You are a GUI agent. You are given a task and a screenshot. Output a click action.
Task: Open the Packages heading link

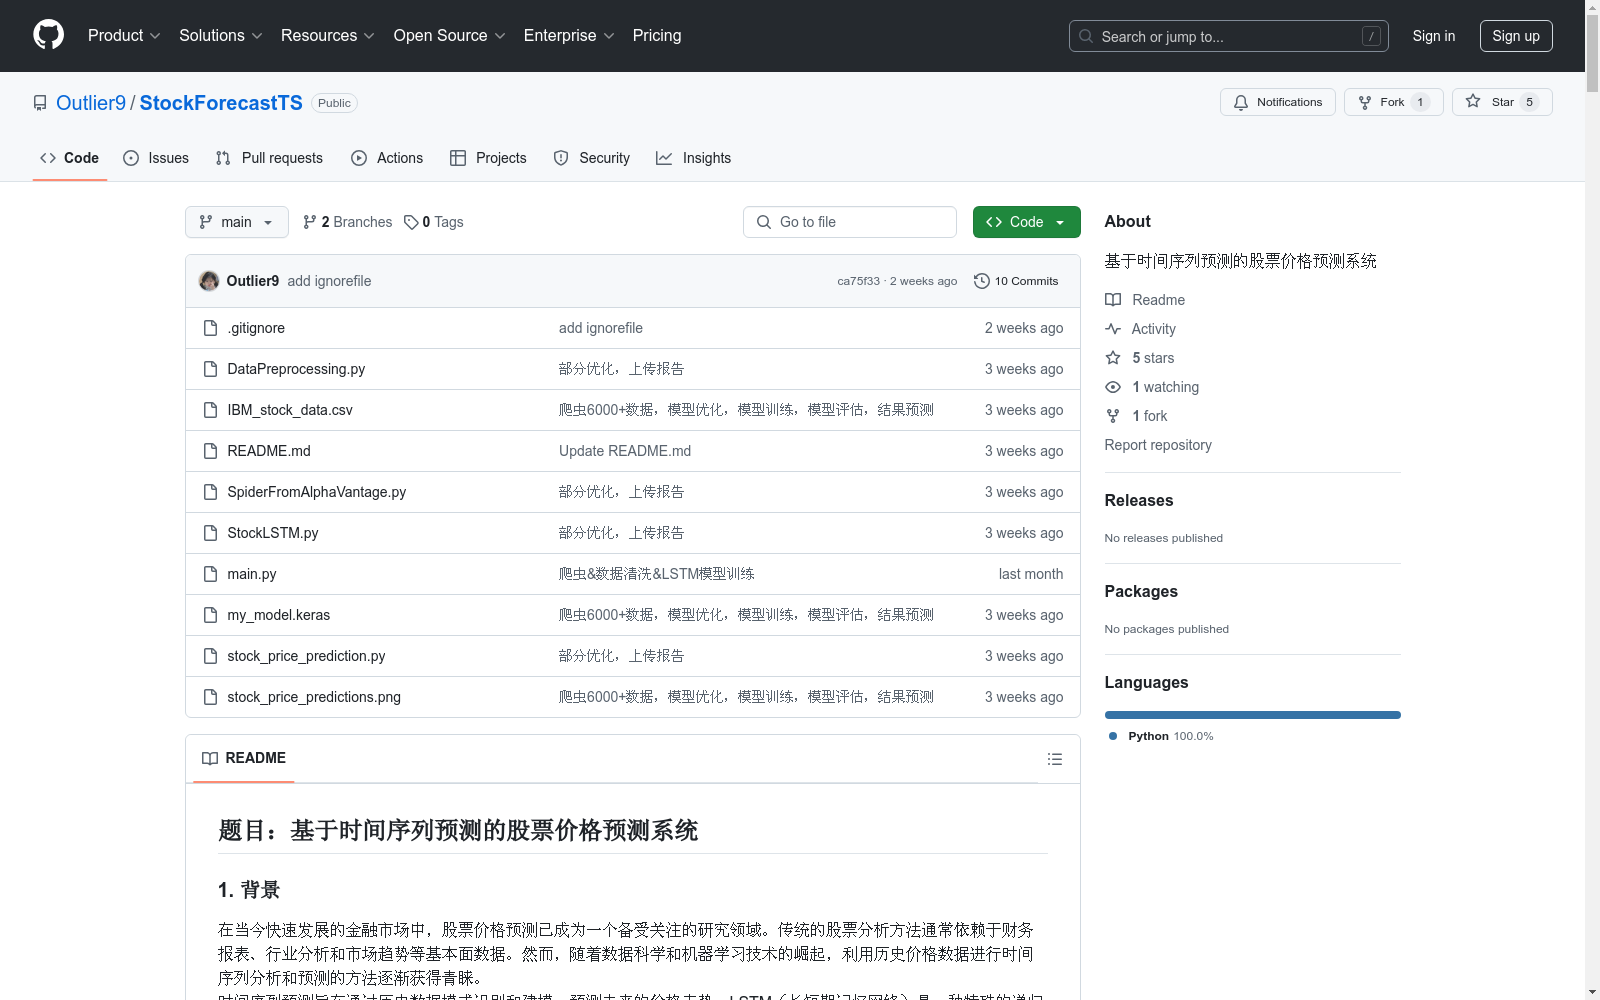(x=1141, y=591)
